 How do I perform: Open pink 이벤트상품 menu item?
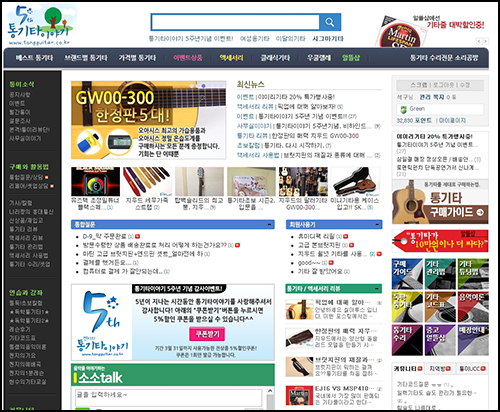(188, 58)
